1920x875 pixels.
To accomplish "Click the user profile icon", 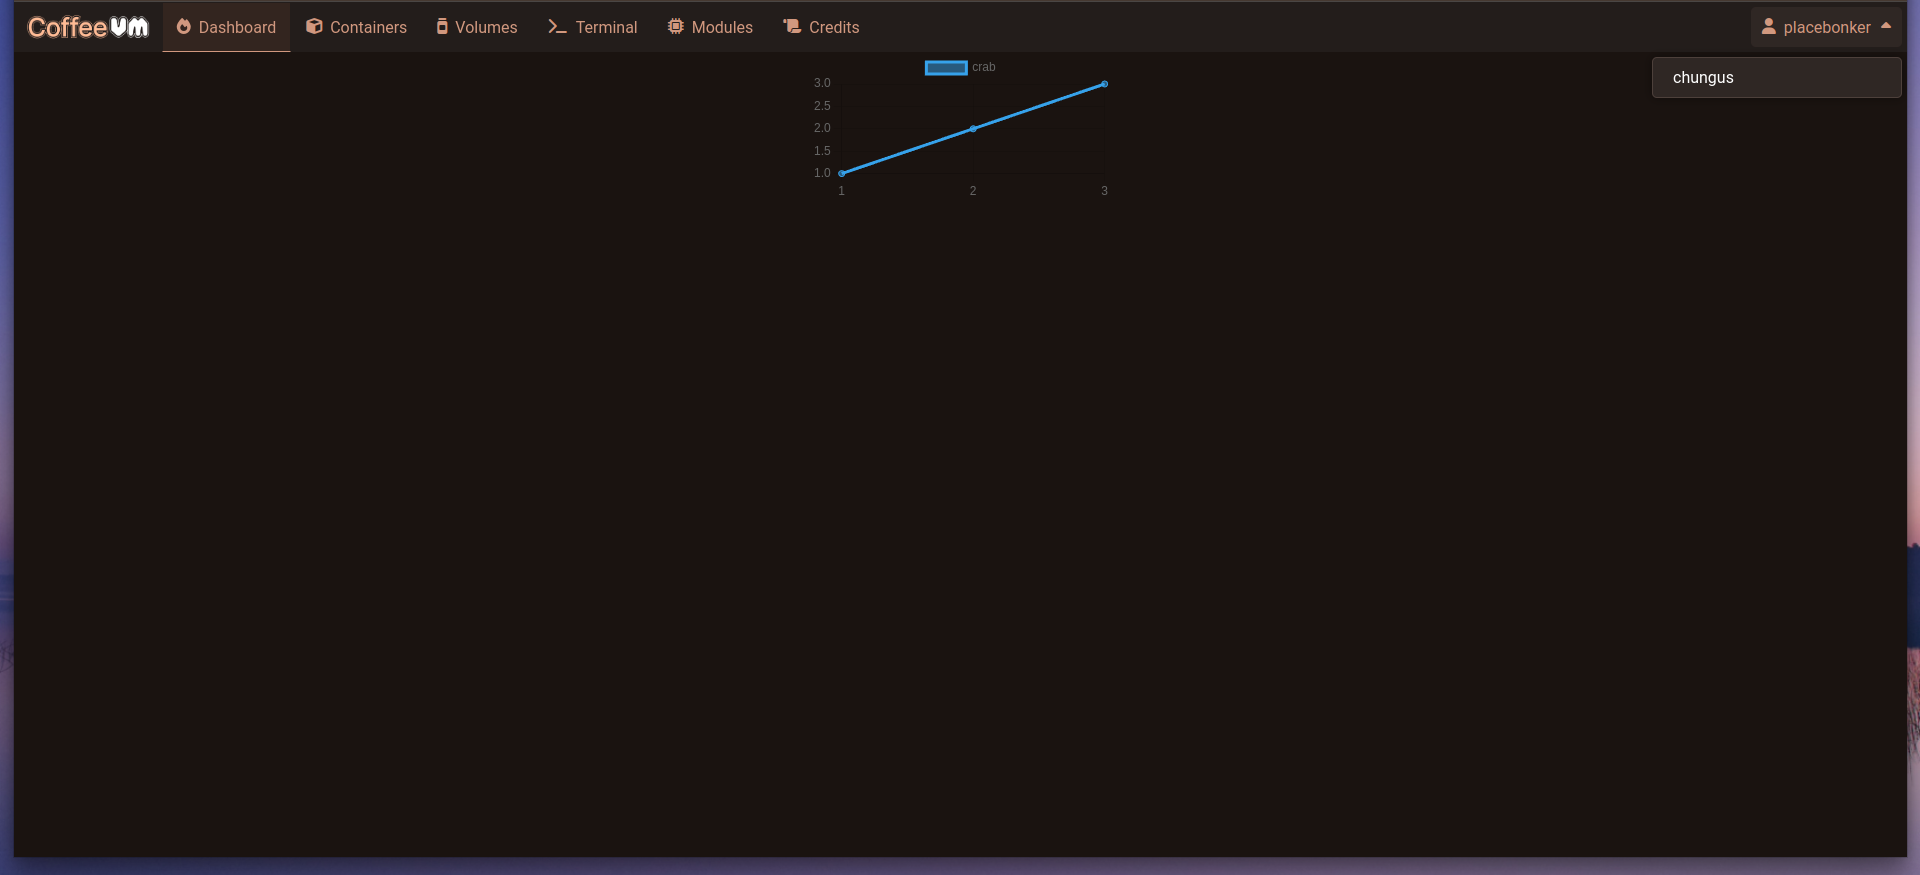I will (x=1768, y=27).
